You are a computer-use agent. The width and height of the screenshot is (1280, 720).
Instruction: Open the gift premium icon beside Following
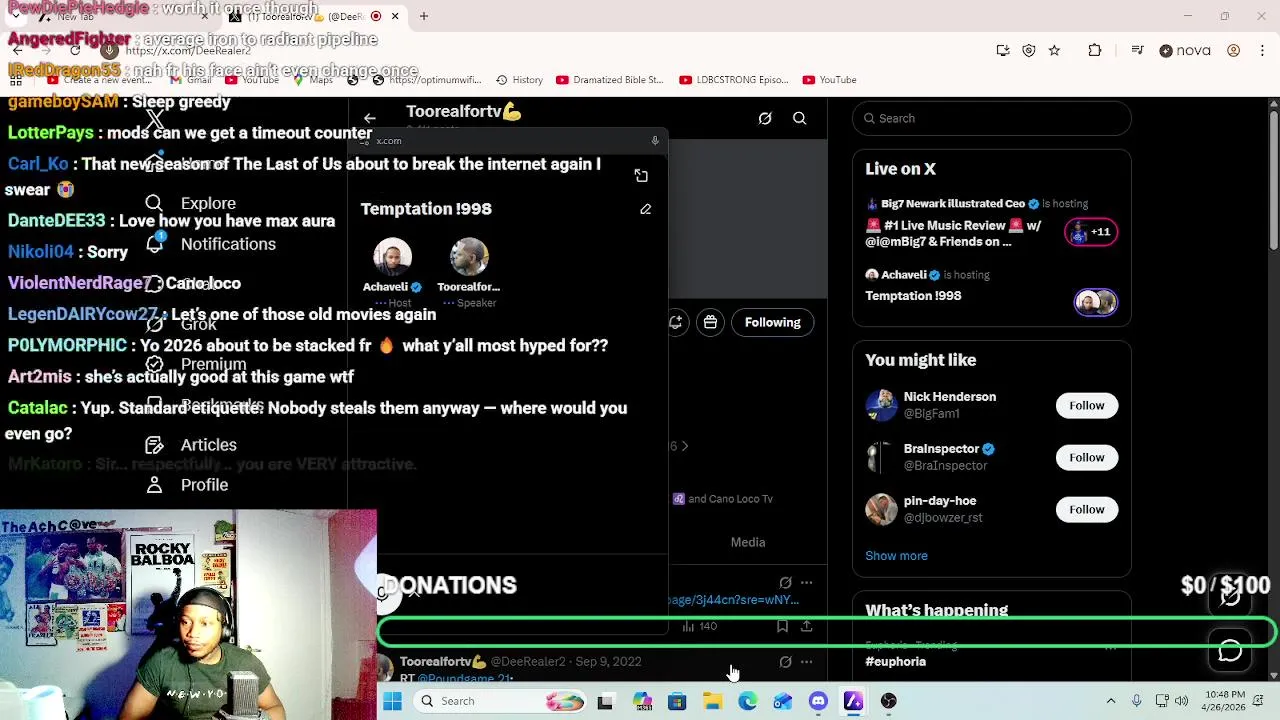[x=710, y=322]
